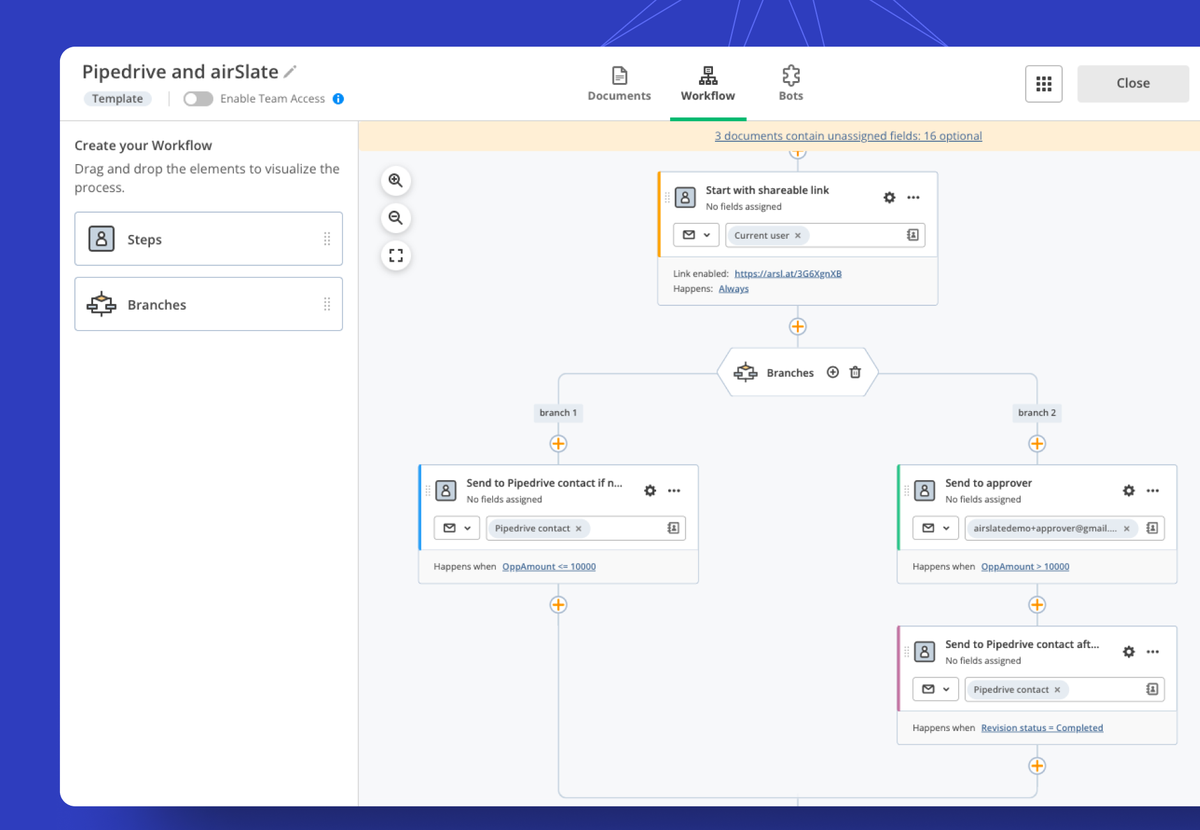
Task: Click the branch 1 label
Action: click(x=558, y=412)
